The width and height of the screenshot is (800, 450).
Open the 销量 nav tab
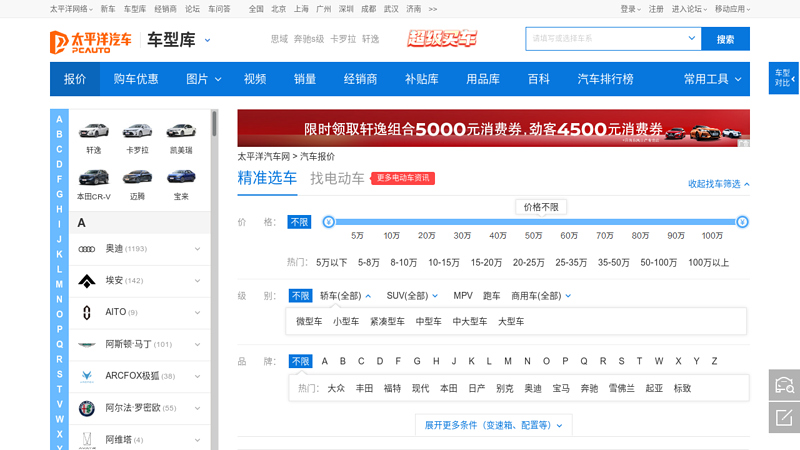click(x=305, y=79)
